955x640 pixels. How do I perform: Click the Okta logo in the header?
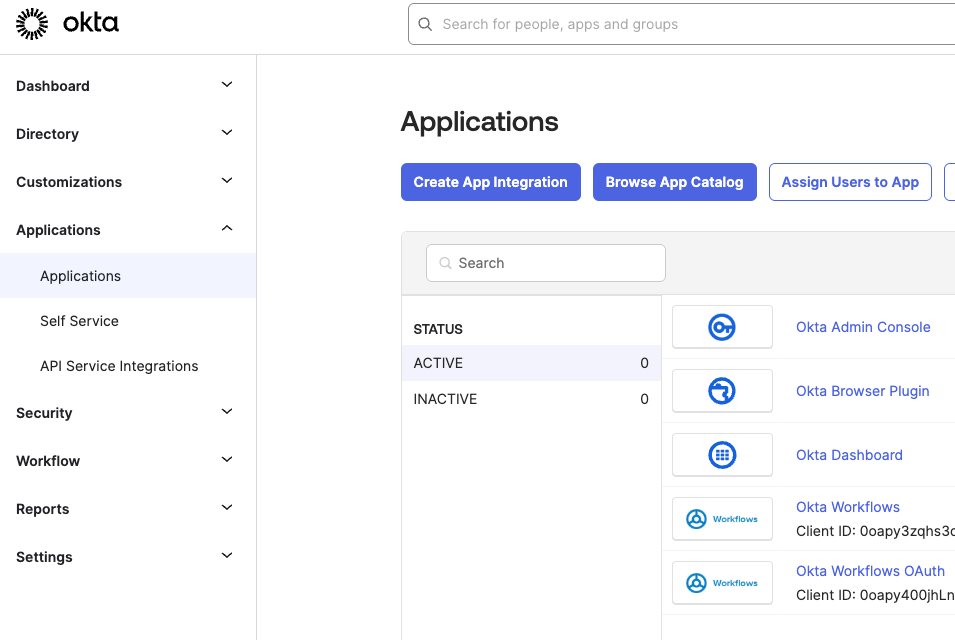point(67,24)
